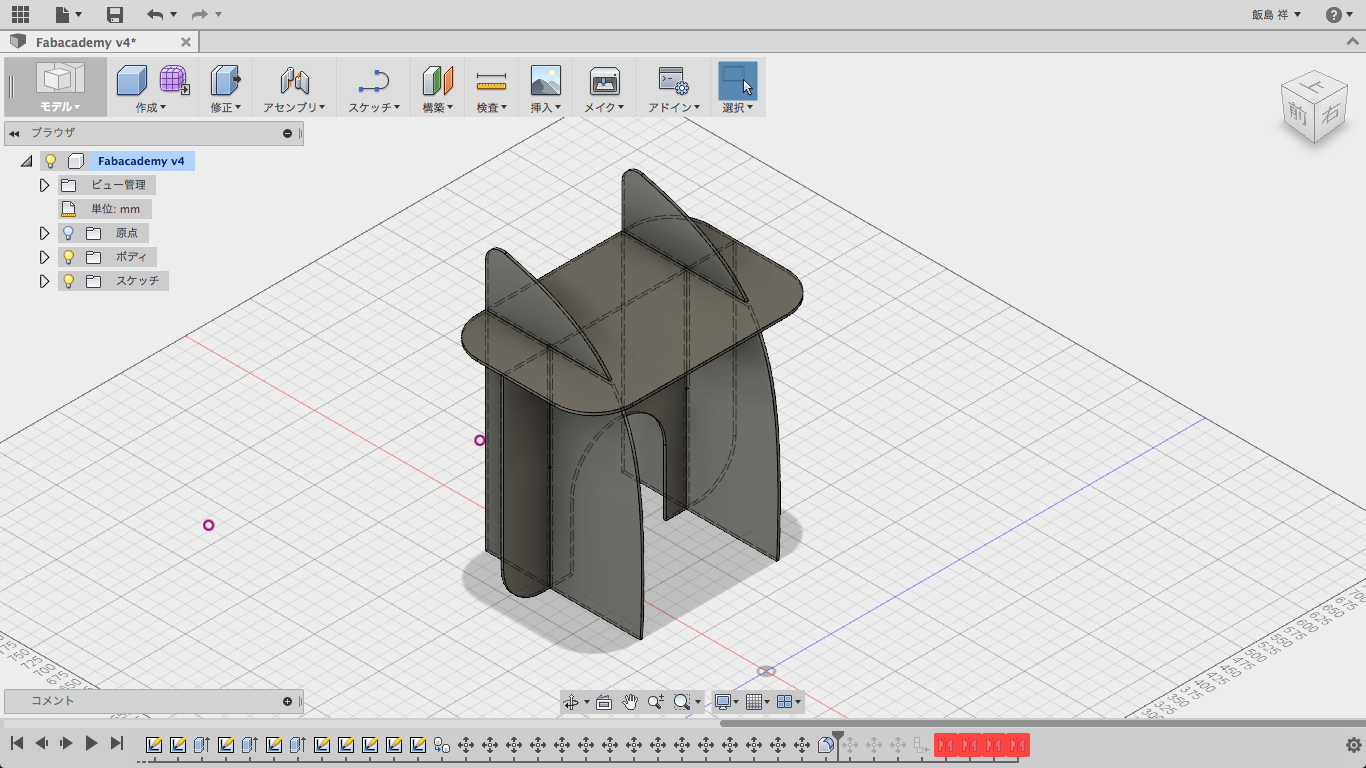Click the insert image icon above 挿入
The height and width of the screenshot is (768, 1366).
(545, 80)
